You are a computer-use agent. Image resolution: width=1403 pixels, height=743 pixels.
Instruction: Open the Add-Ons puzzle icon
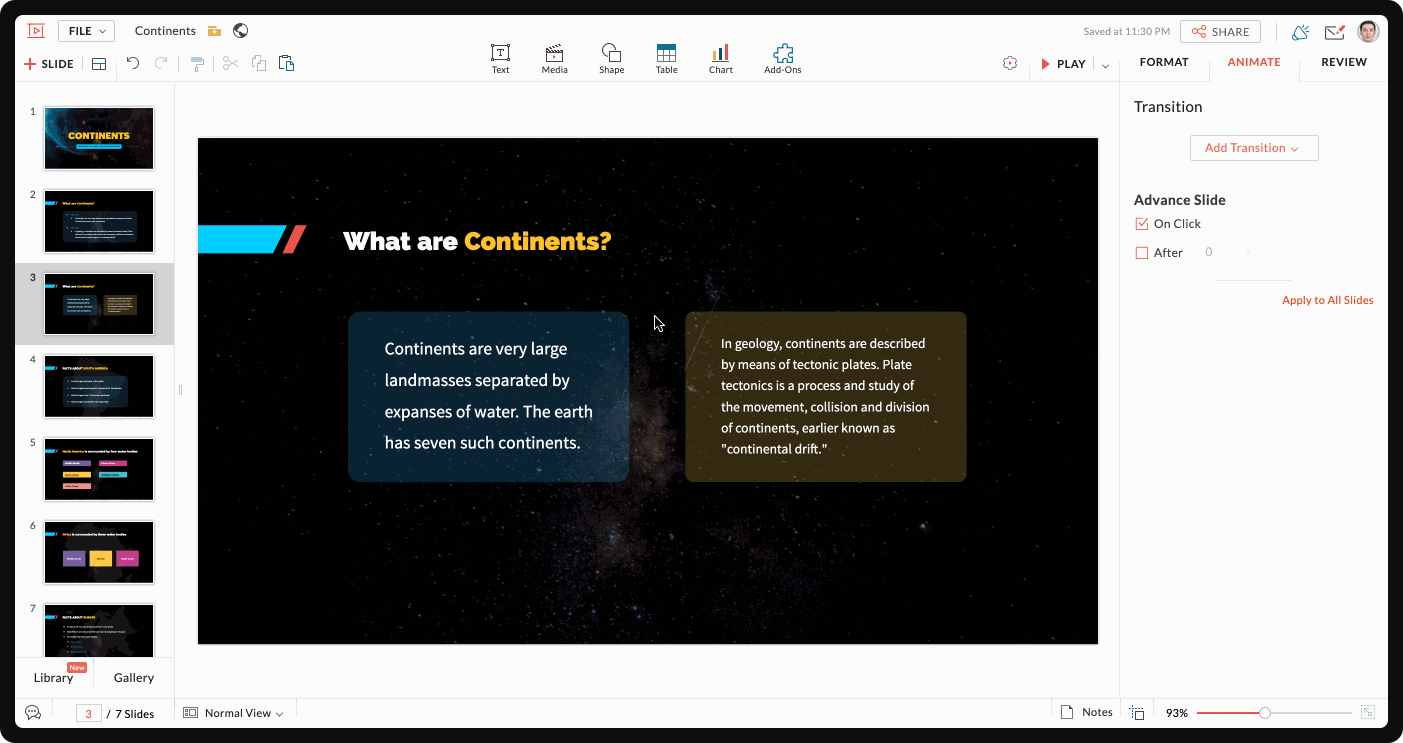point(782,54)
